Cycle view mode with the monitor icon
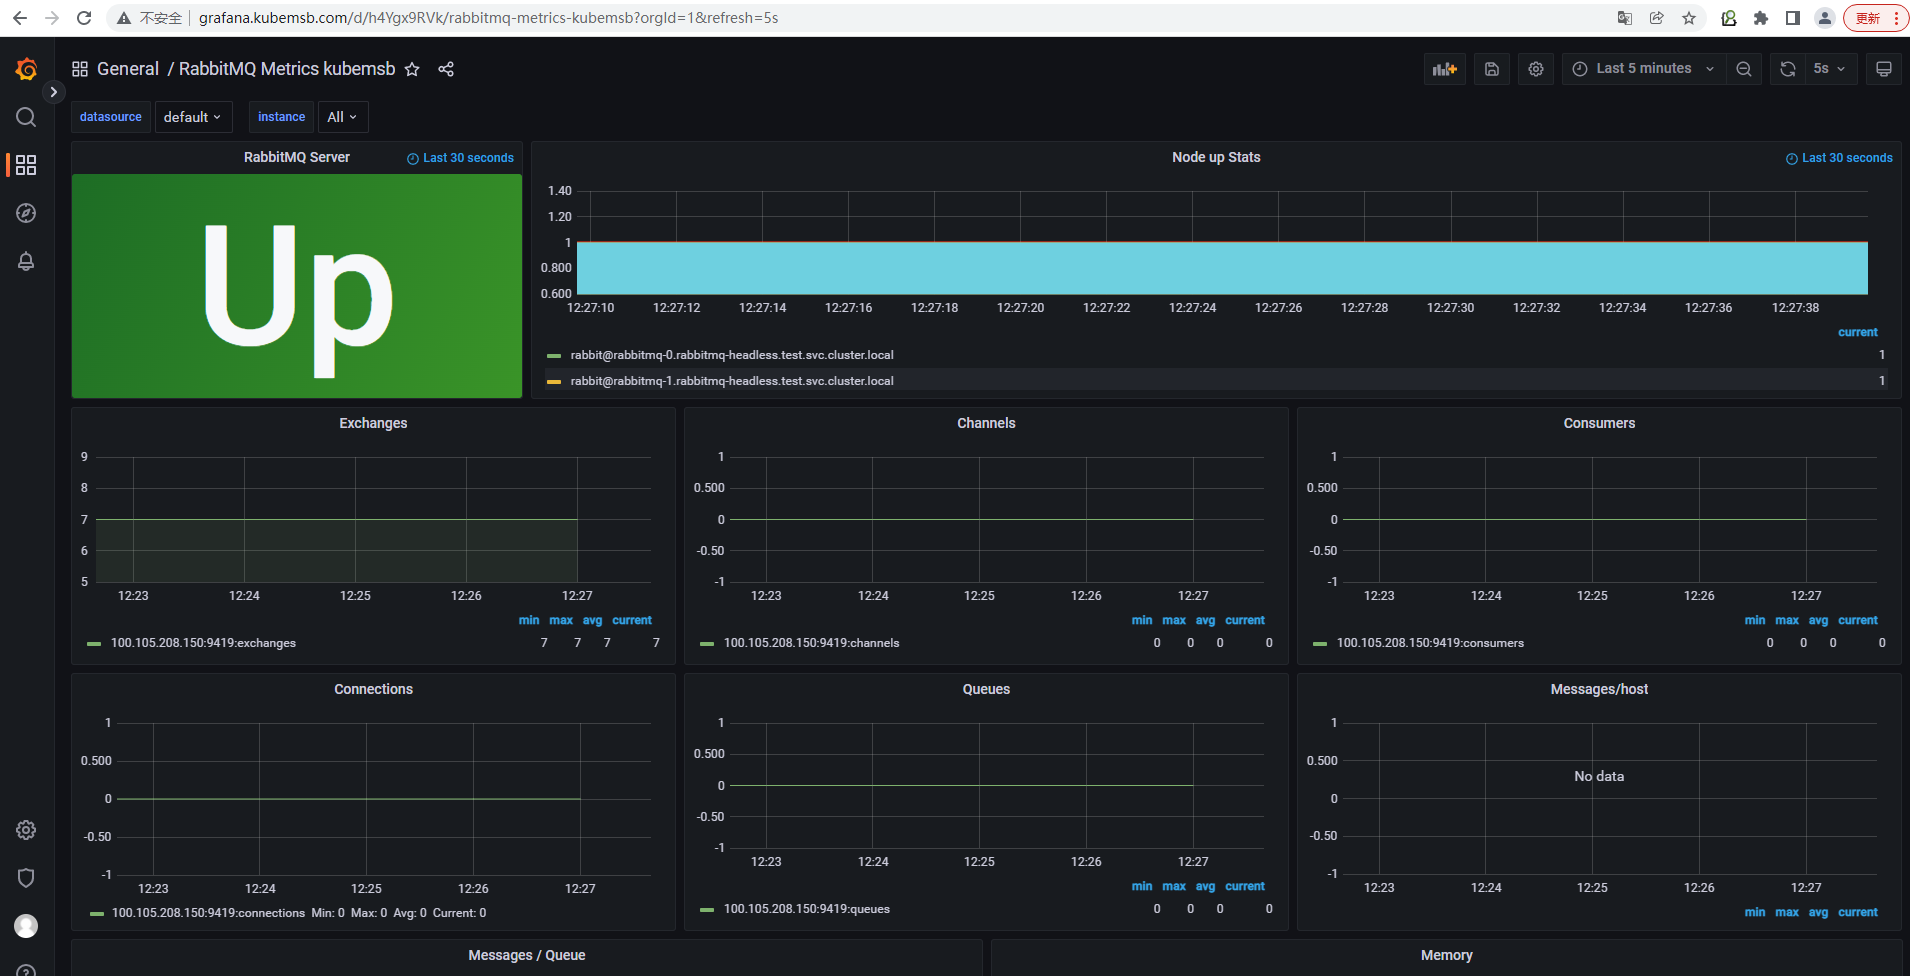The width and height of the screenshot is (1910, 976). (x=1884, y=69)
